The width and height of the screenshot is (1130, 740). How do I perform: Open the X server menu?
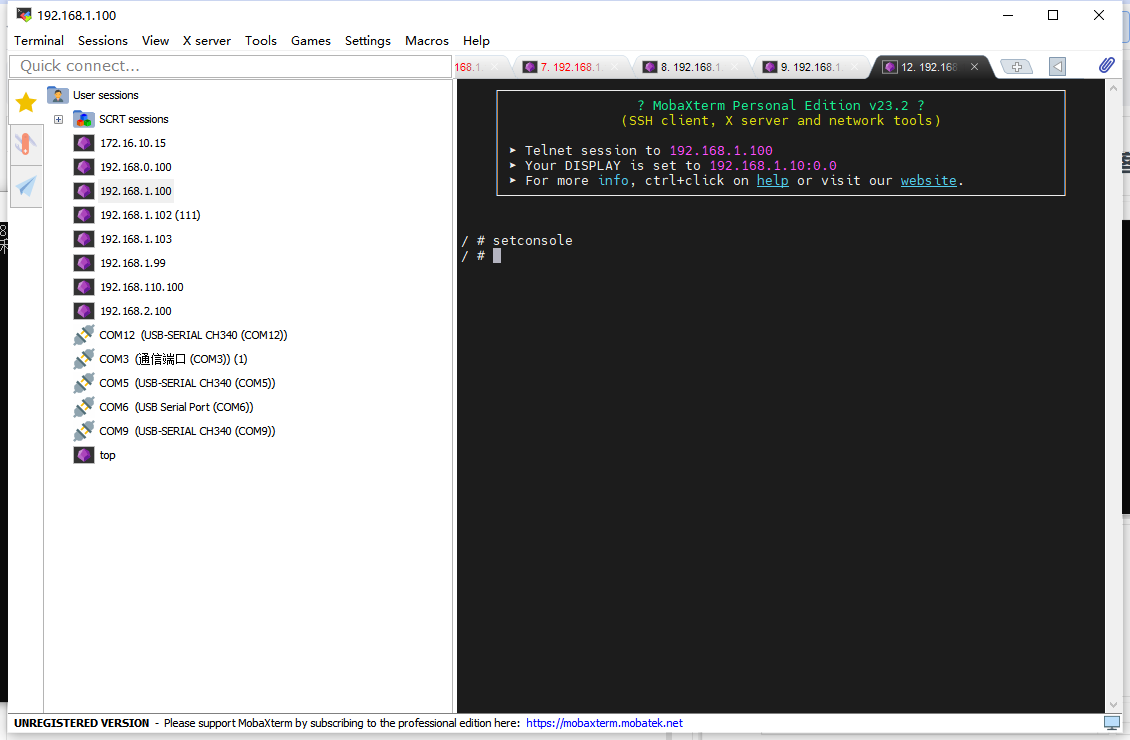tap(207, 40)
